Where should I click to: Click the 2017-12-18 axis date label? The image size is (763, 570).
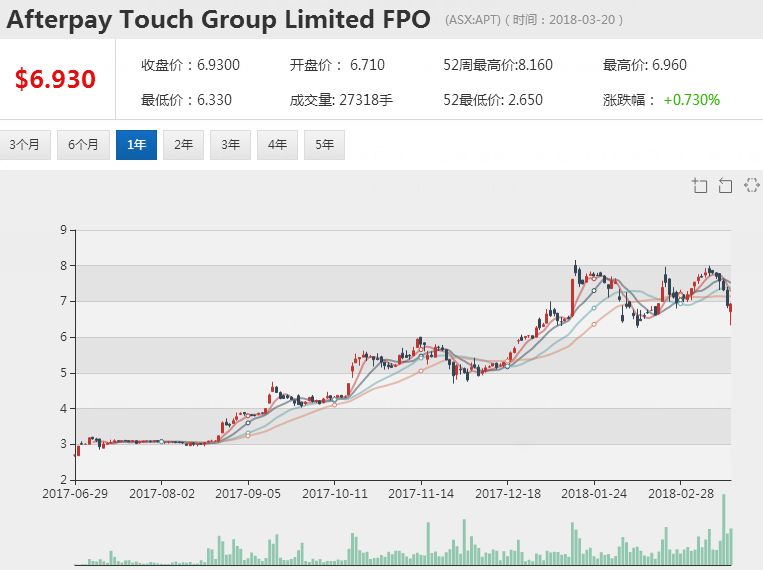pyautogui.click(x=508, y=494)
